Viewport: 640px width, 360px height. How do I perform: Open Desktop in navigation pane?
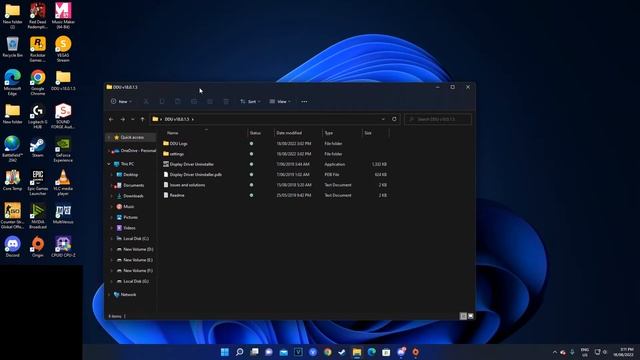127,175
